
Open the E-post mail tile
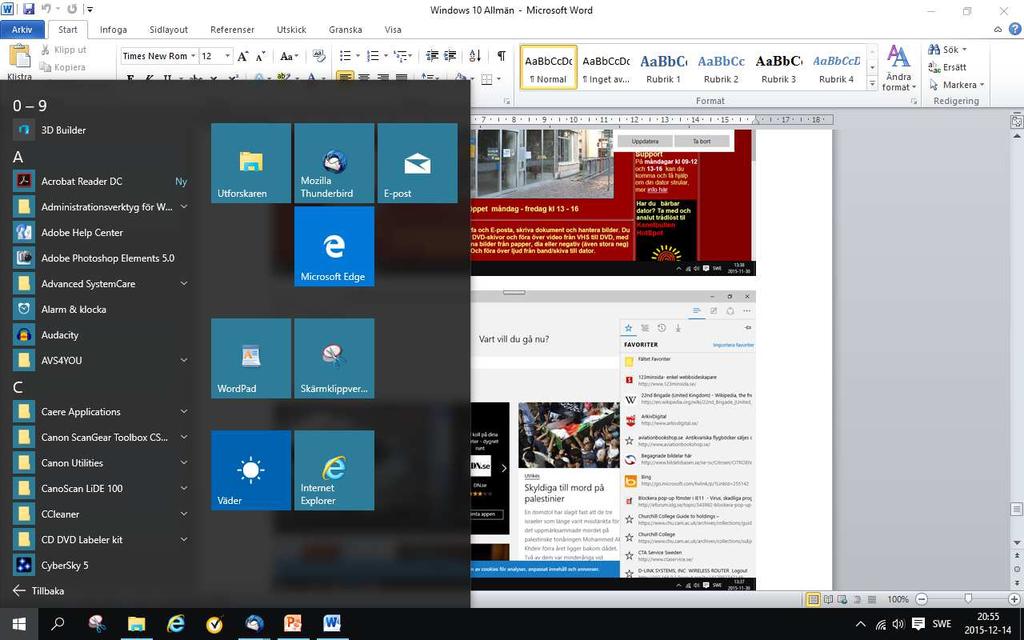coord(417,163)
